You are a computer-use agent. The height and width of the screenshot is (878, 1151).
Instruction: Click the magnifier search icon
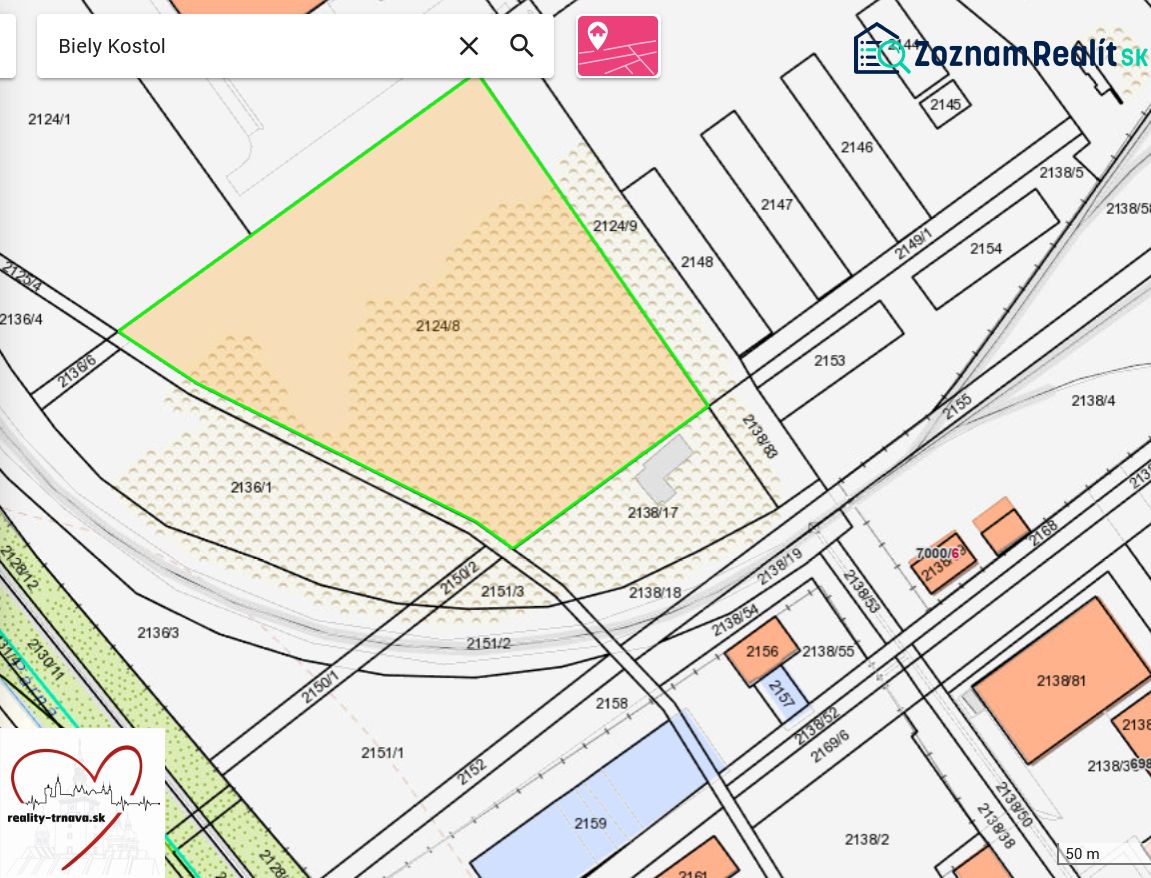pyautogui.click(x=521, y=46)
